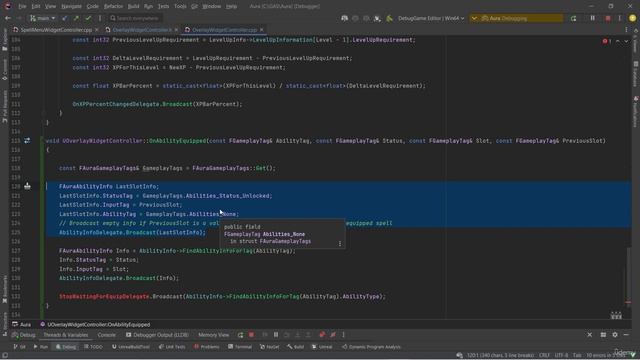The width and height of the screenshot is (640, 360).
Task: Click the blue update project arrow icon
Action: pos(64,18)
